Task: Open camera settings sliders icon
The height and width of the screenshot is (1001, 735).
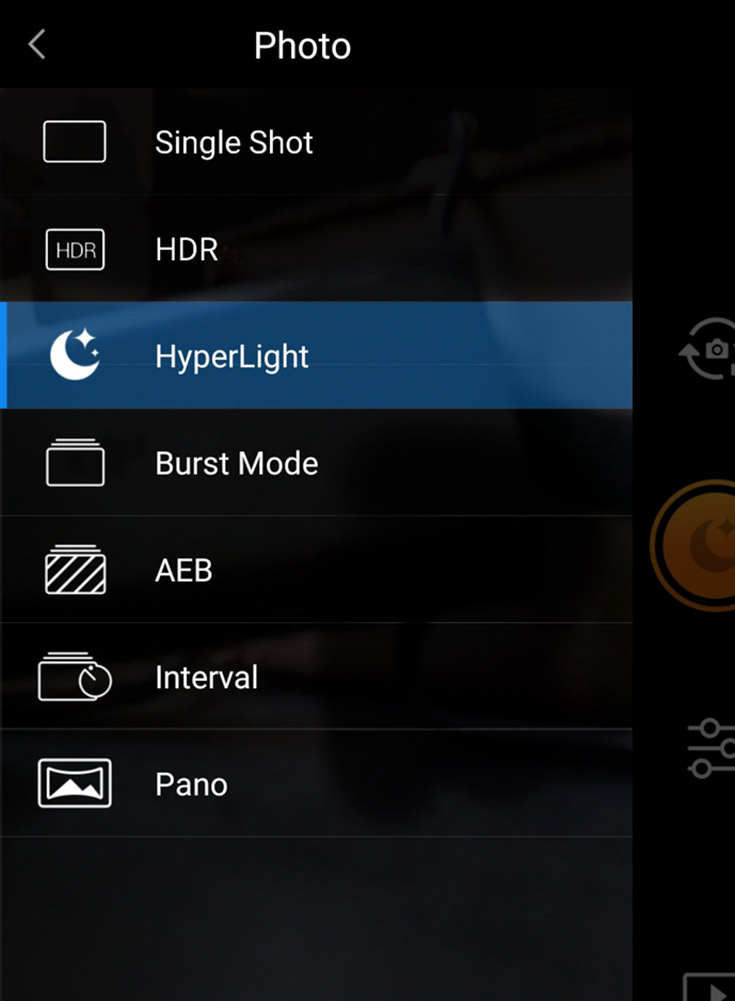Action: coord(711,748)
